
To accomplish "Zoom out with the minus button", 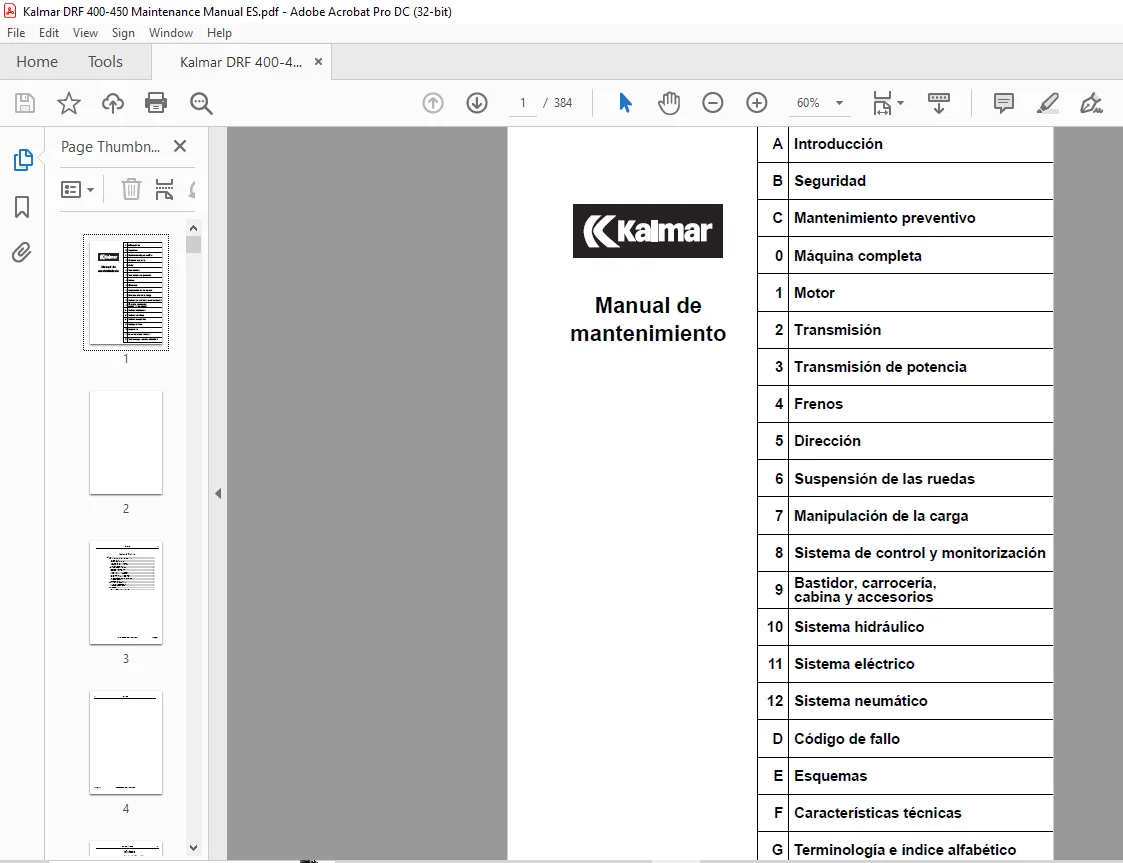I will [x=713, y=103].
